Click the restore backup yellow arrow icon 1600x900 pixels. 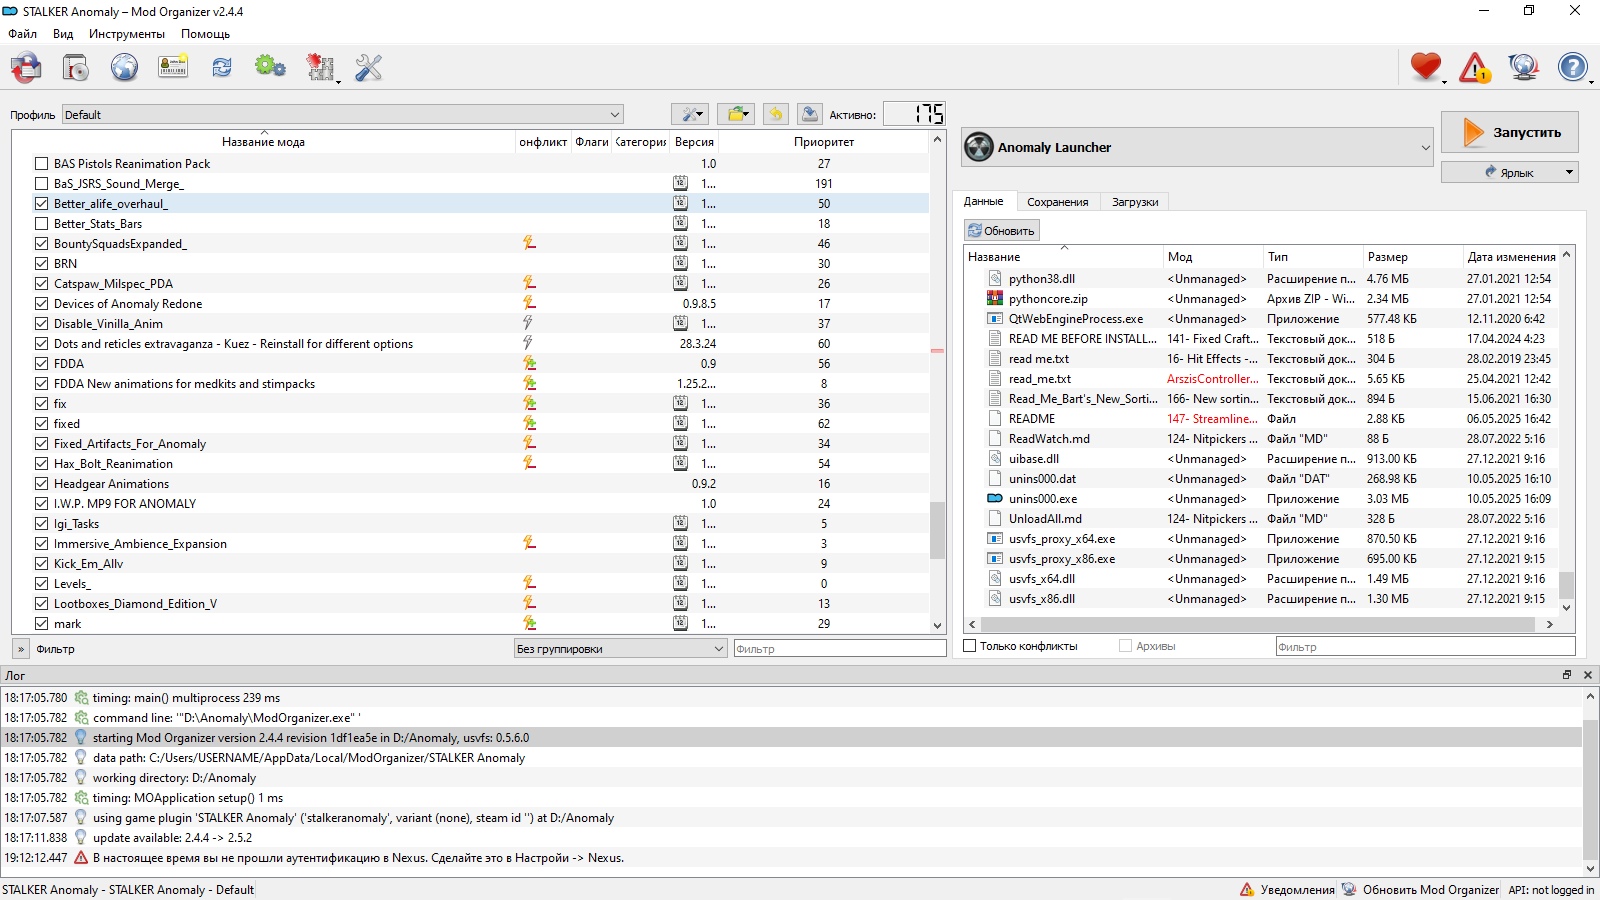pyautogui.click(x=776, y=114)
